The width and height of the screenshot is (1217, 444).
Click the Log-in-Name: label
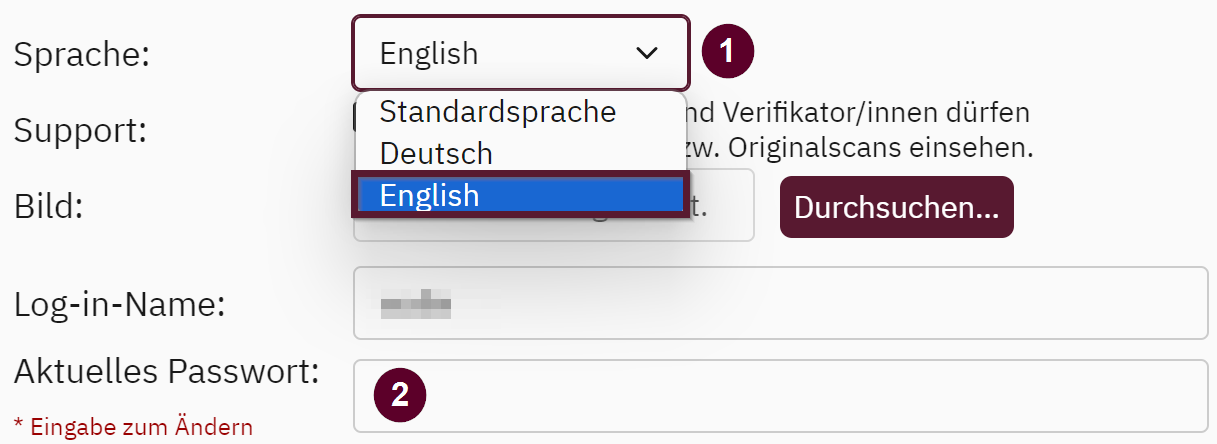pos(119,303)
